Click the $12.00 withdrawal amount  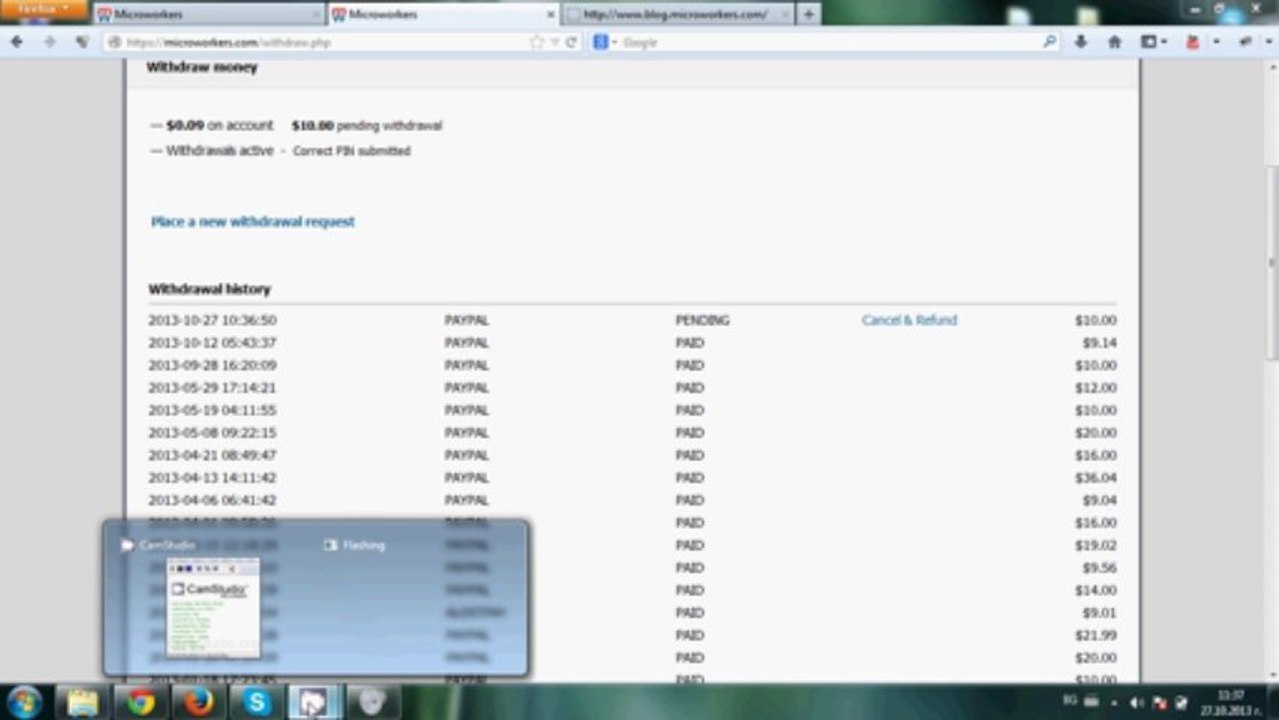(1096, 388)
